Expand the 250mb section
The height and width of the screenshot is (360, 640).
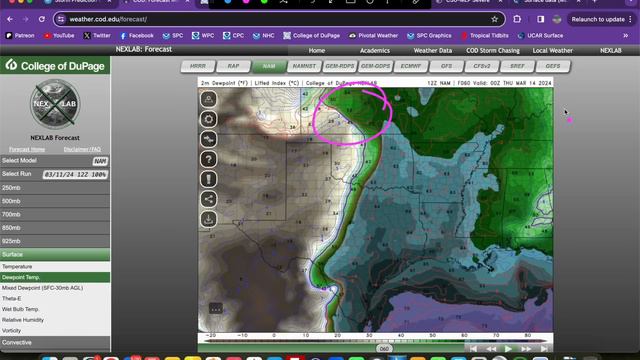[55, 188]
